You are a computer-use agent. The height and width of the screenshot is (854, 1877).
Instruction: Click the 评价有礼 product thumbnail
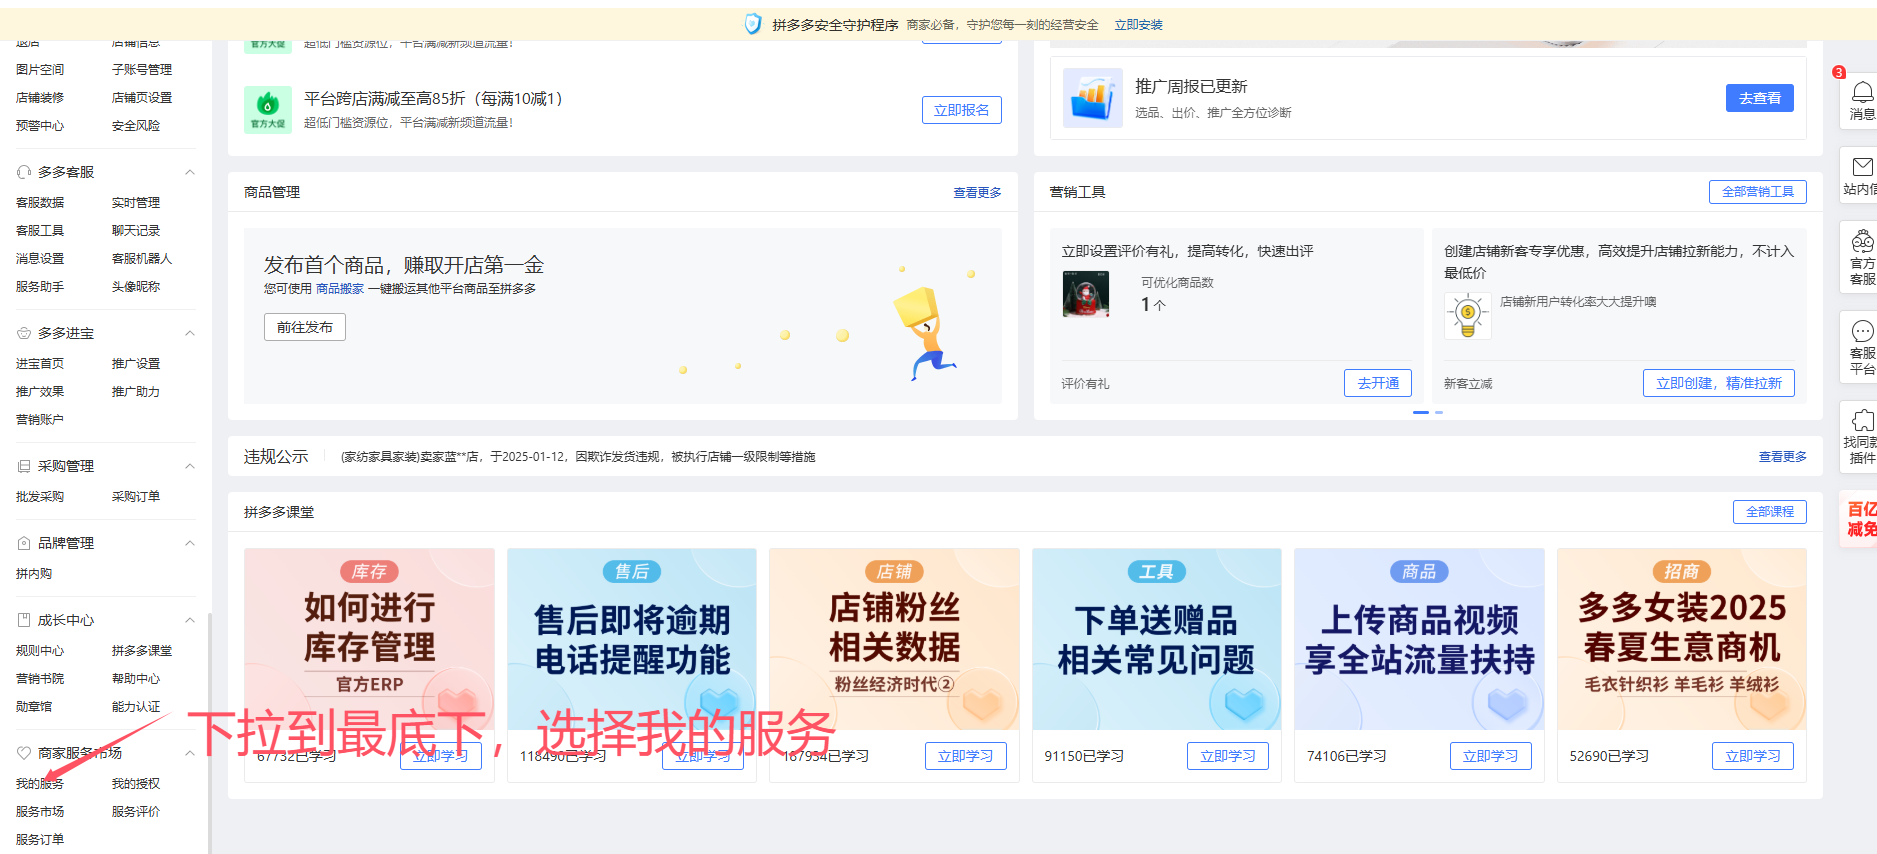click(x=1086, y=294)
